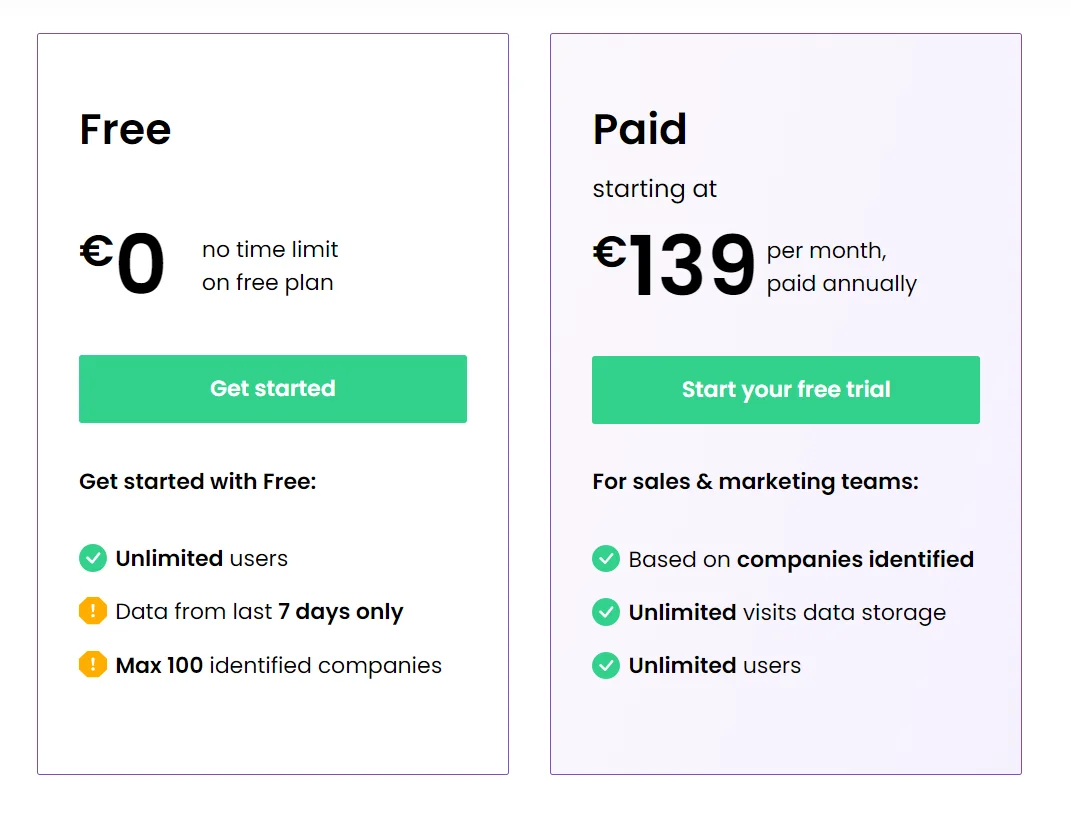Click the green Get started button

pos(272,389)
